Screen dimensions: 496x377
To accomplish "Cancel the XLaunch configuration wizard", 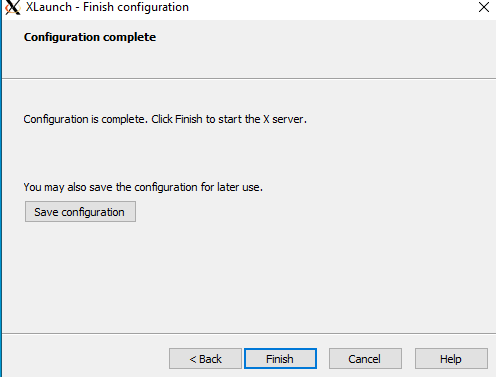I will (x=365, y=359).
